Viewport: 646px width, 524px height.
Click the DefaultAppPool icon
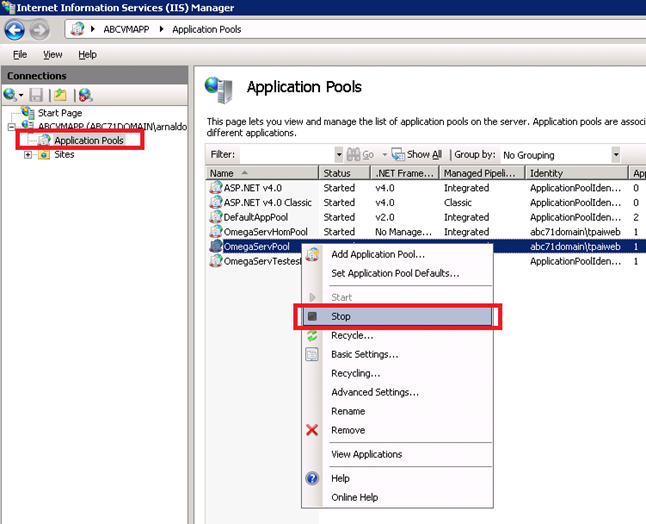click(216, 217)
